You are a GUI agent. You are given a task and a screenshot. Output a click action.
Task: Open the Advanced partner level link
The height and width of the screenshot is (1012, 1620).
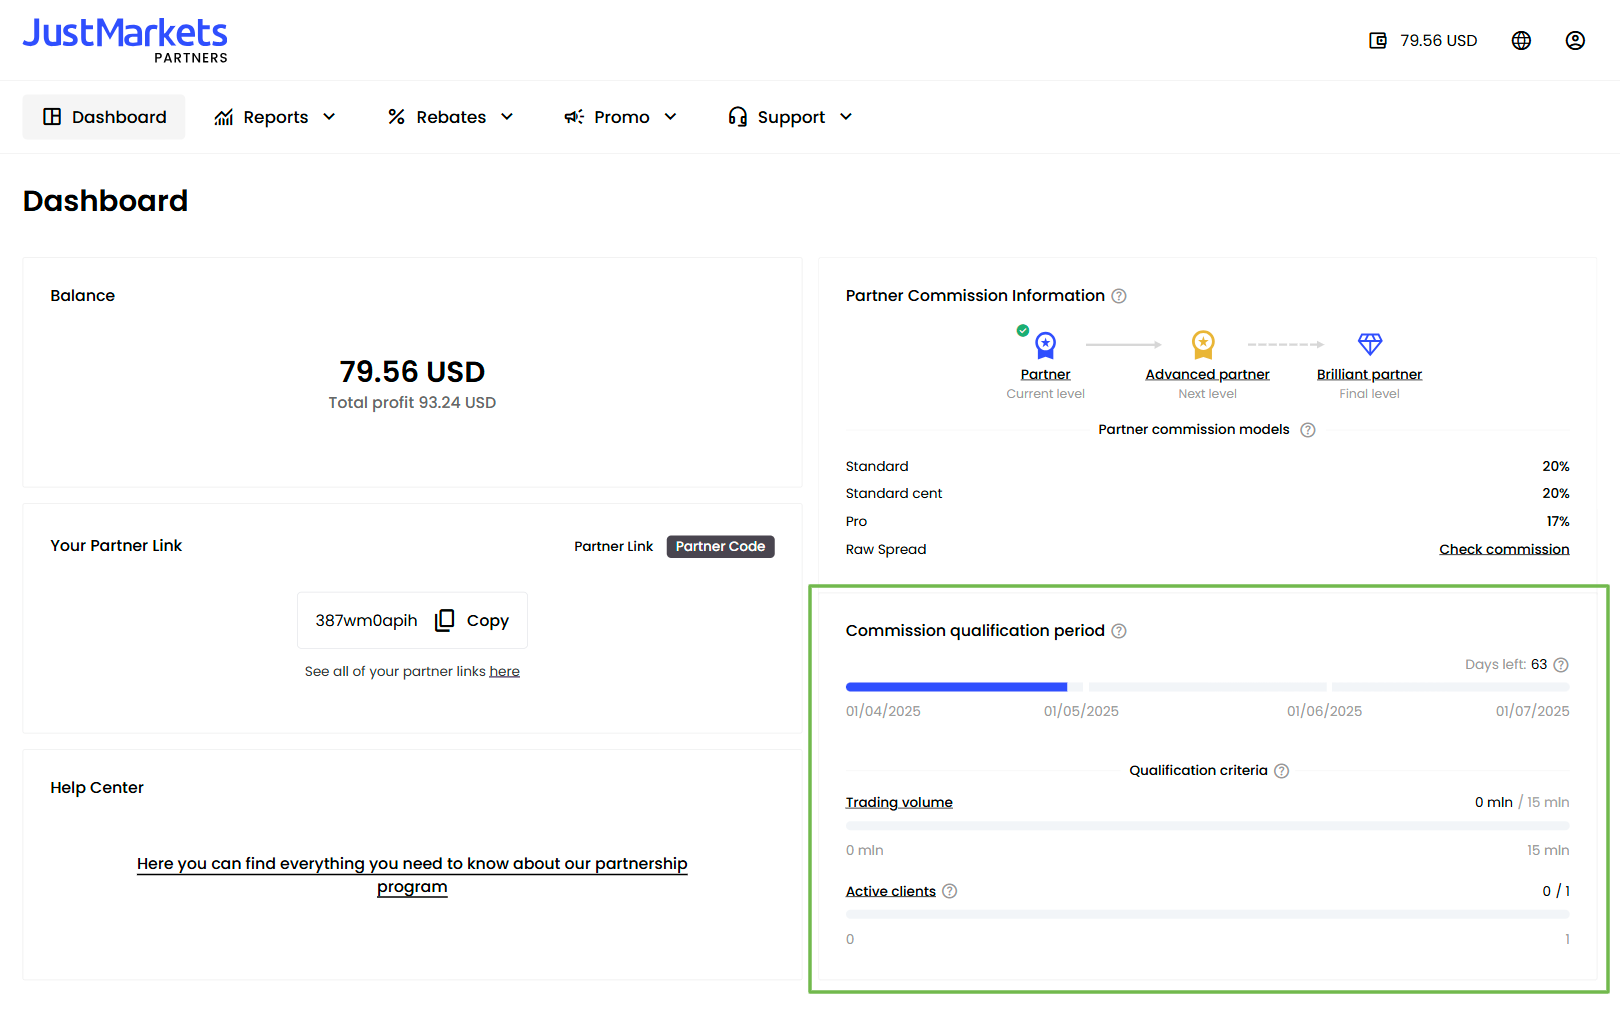tap(1207, 374)
